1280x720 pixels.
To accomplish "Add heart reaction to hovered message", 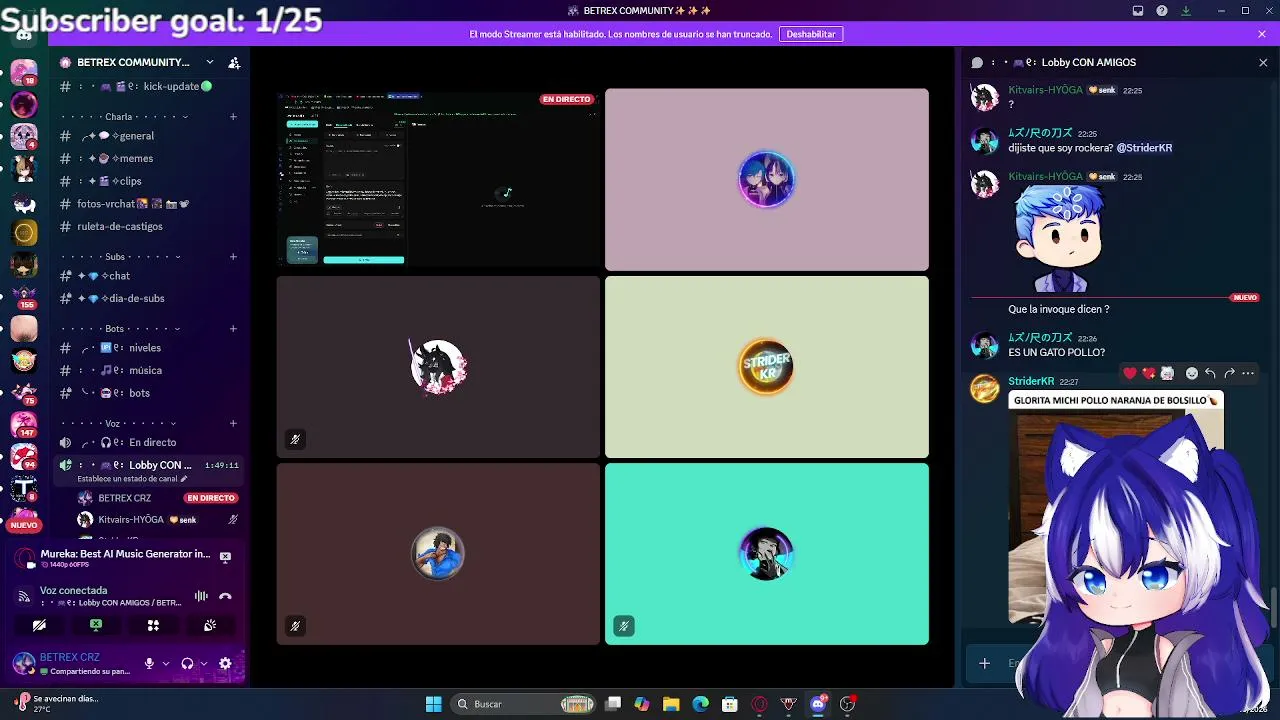I will tap(1130, 373).
